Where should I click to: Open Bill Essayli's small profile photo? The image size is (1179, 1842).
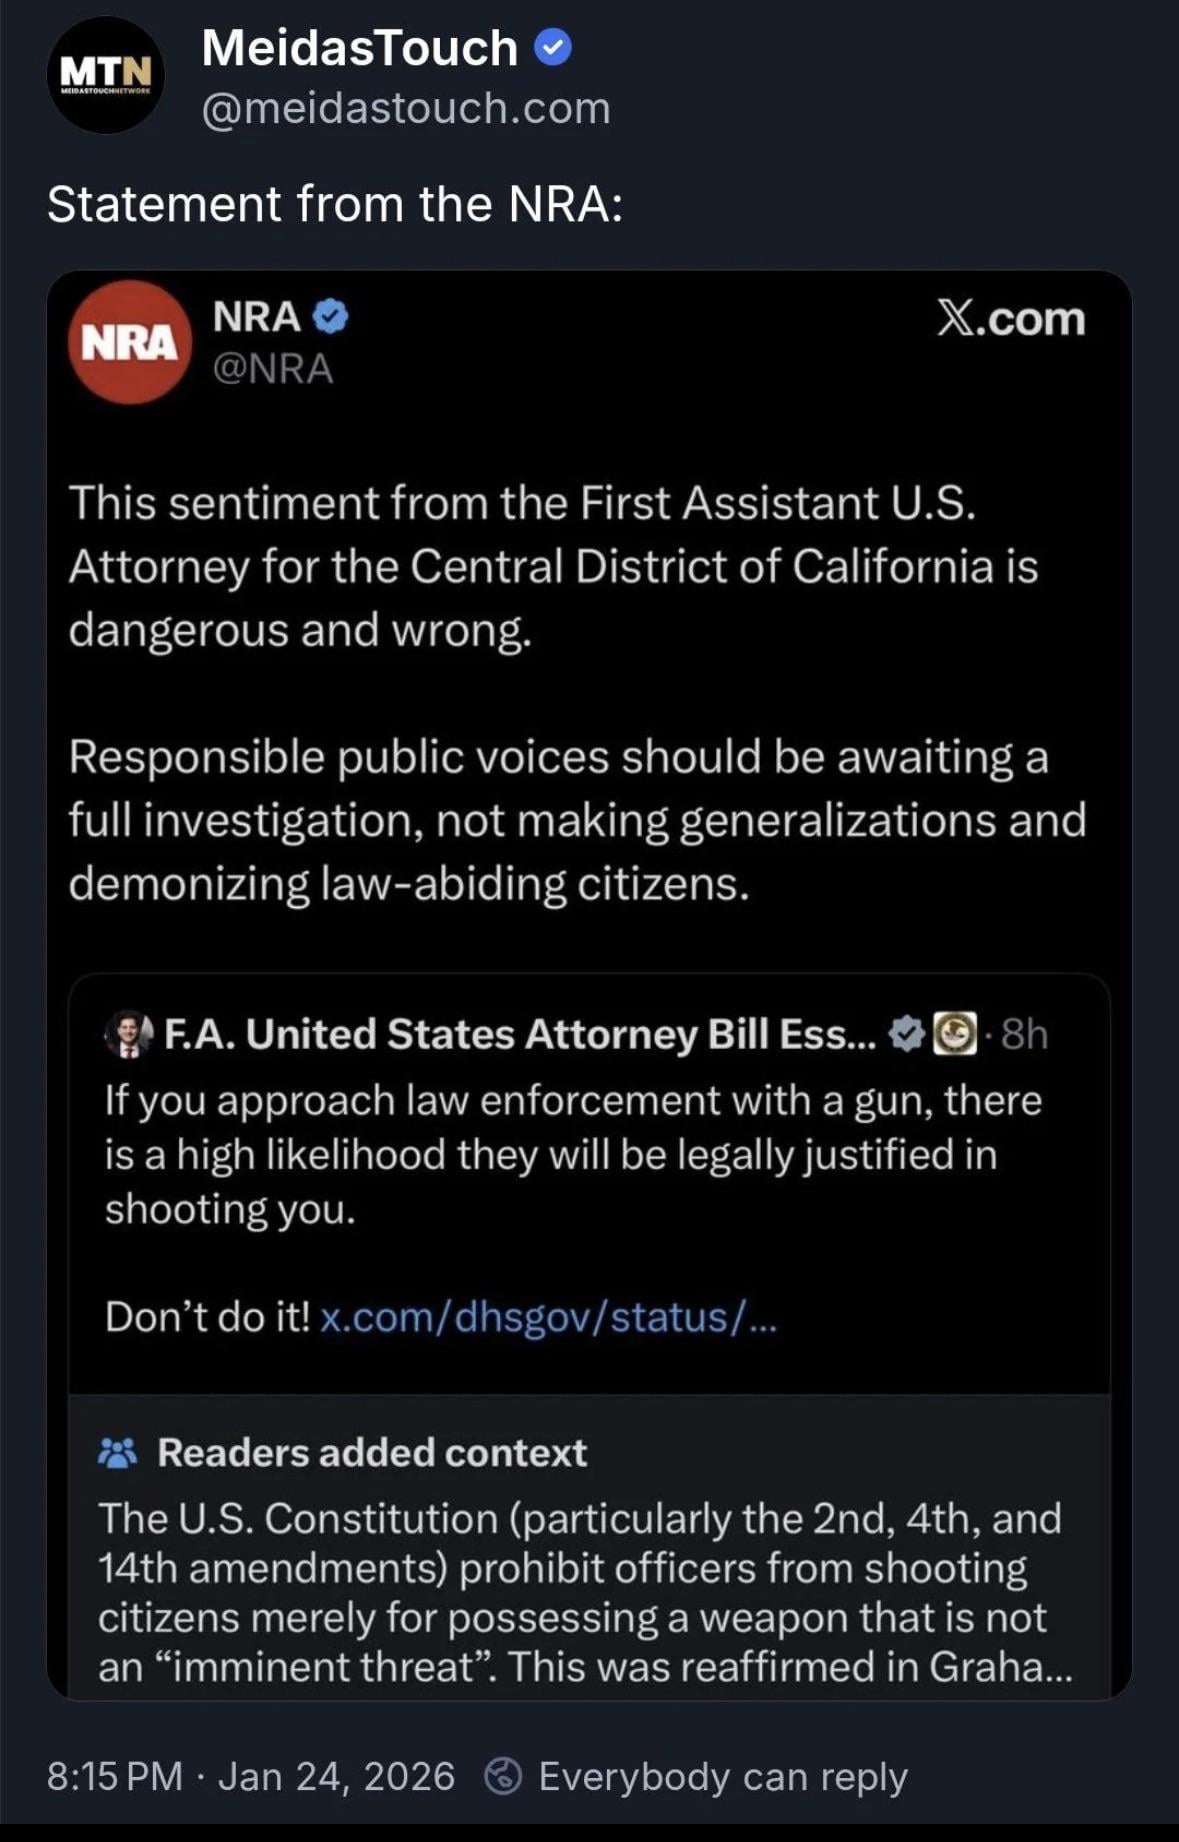(x=128, y=1034)
